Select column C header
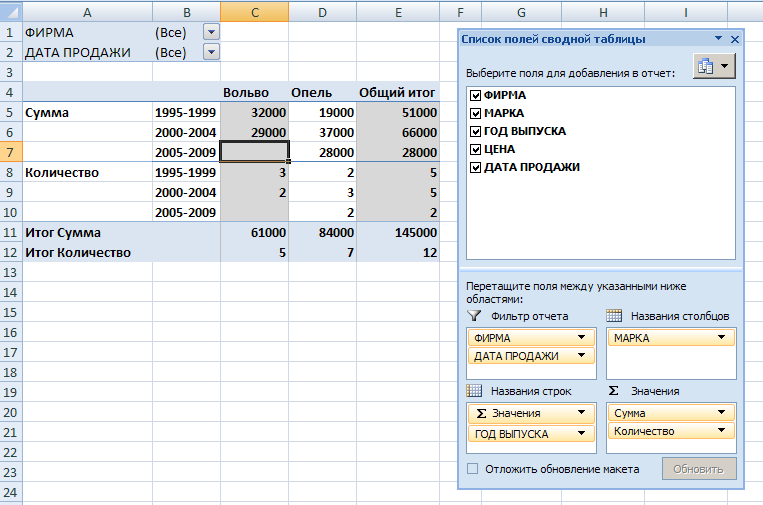Screen dimensions: 763x505 pyautogui.click(x=254, y=12)
